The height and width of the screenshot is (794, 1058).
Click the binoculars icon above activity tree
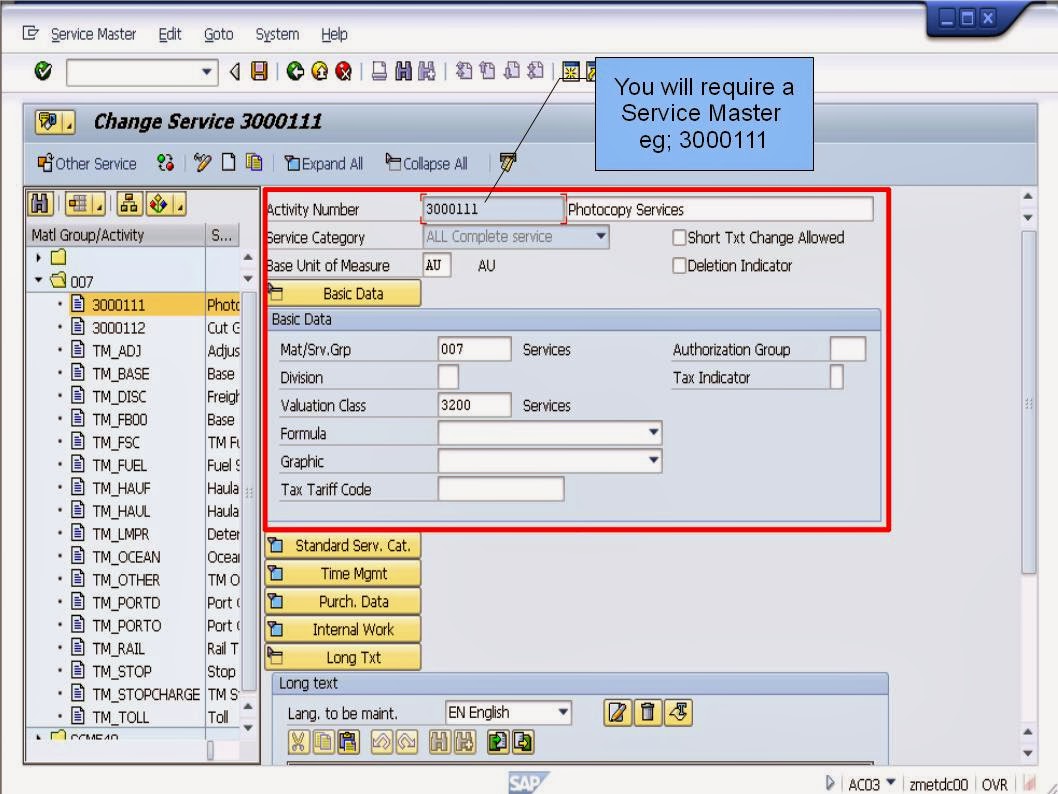pyautogui.click(x=40, y=204)
